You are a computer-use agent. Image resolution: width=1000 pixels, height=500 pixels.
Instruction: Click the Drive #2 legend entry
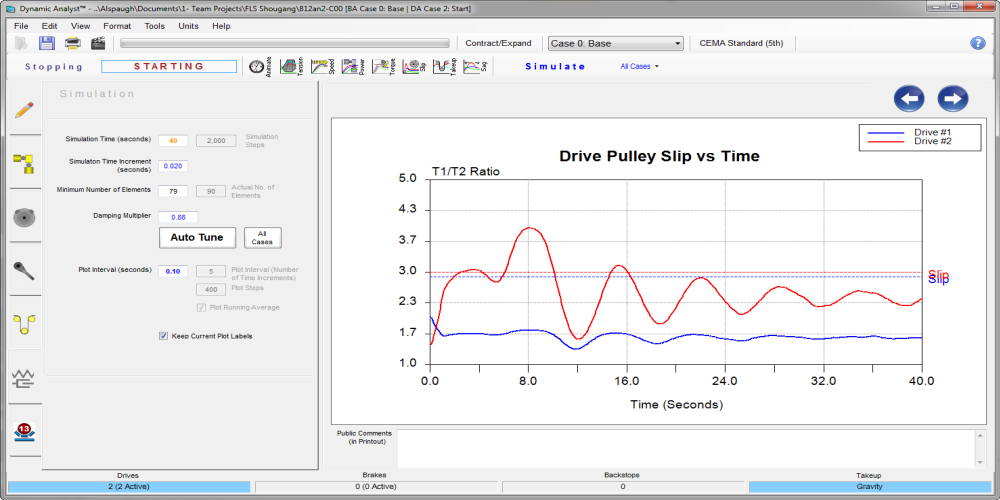pos(911,141)
